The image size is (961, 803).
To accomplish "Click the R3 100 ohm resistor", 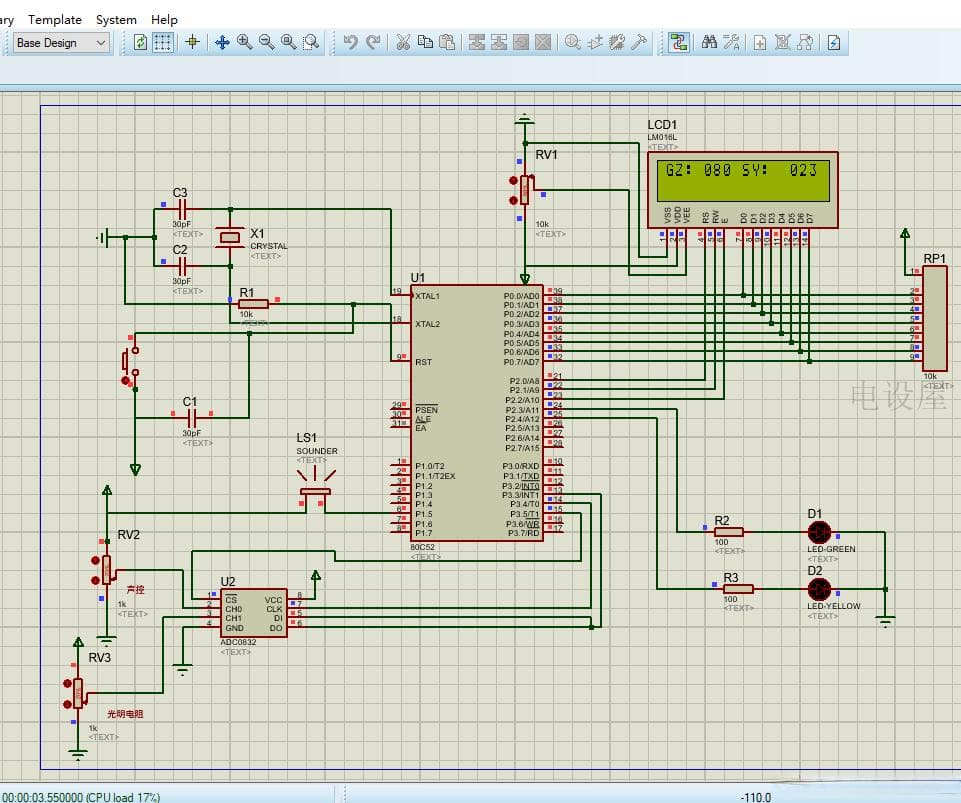I will pyautogui.click(x=738, y=589).
